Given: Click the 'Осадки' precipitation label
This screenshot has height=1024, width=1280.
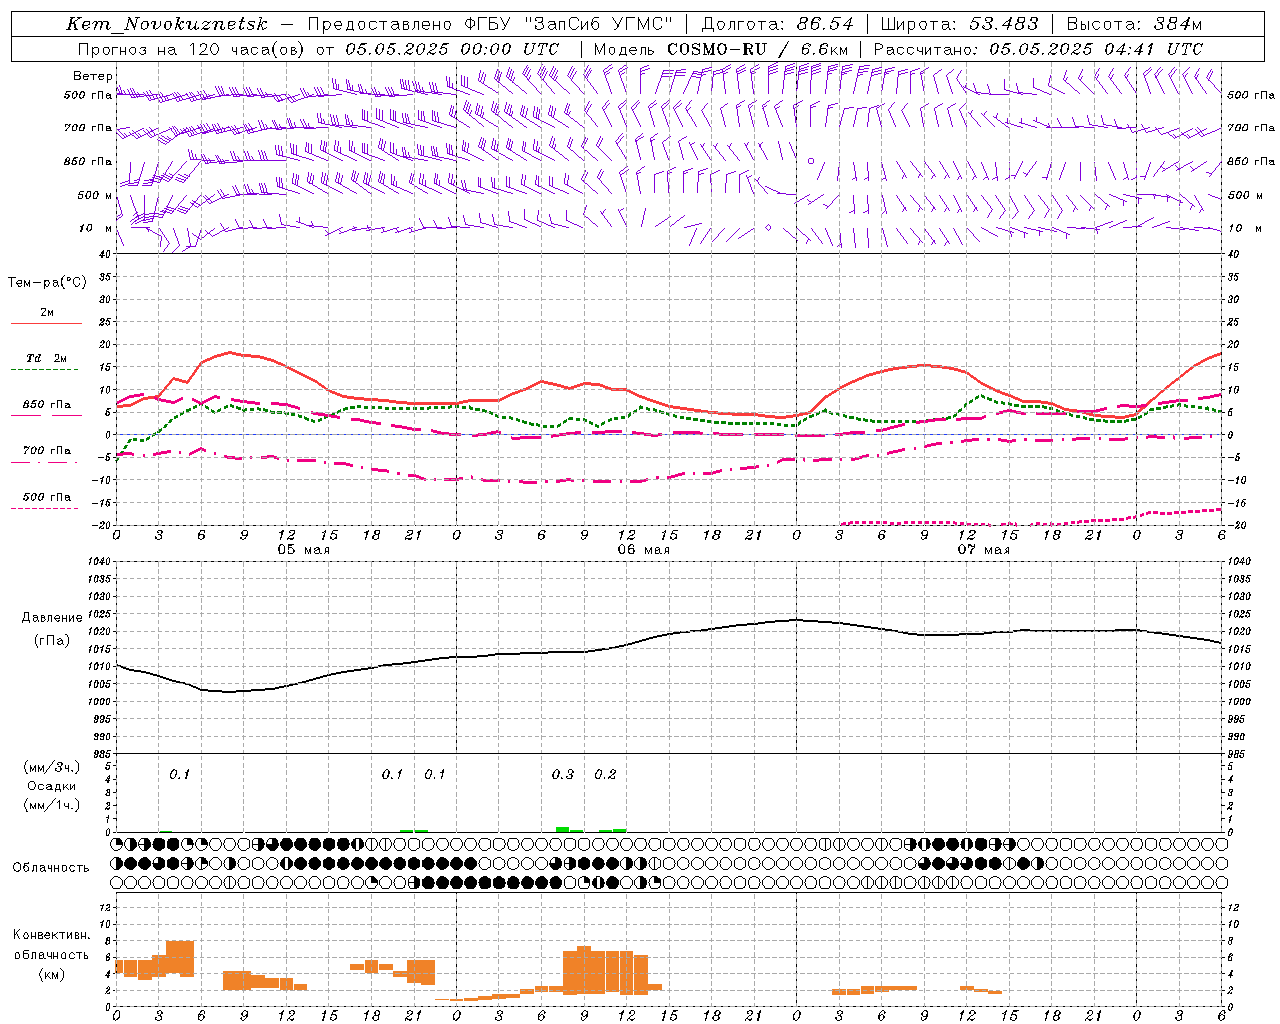Looking at the screenshot, I should coord(52,786).
